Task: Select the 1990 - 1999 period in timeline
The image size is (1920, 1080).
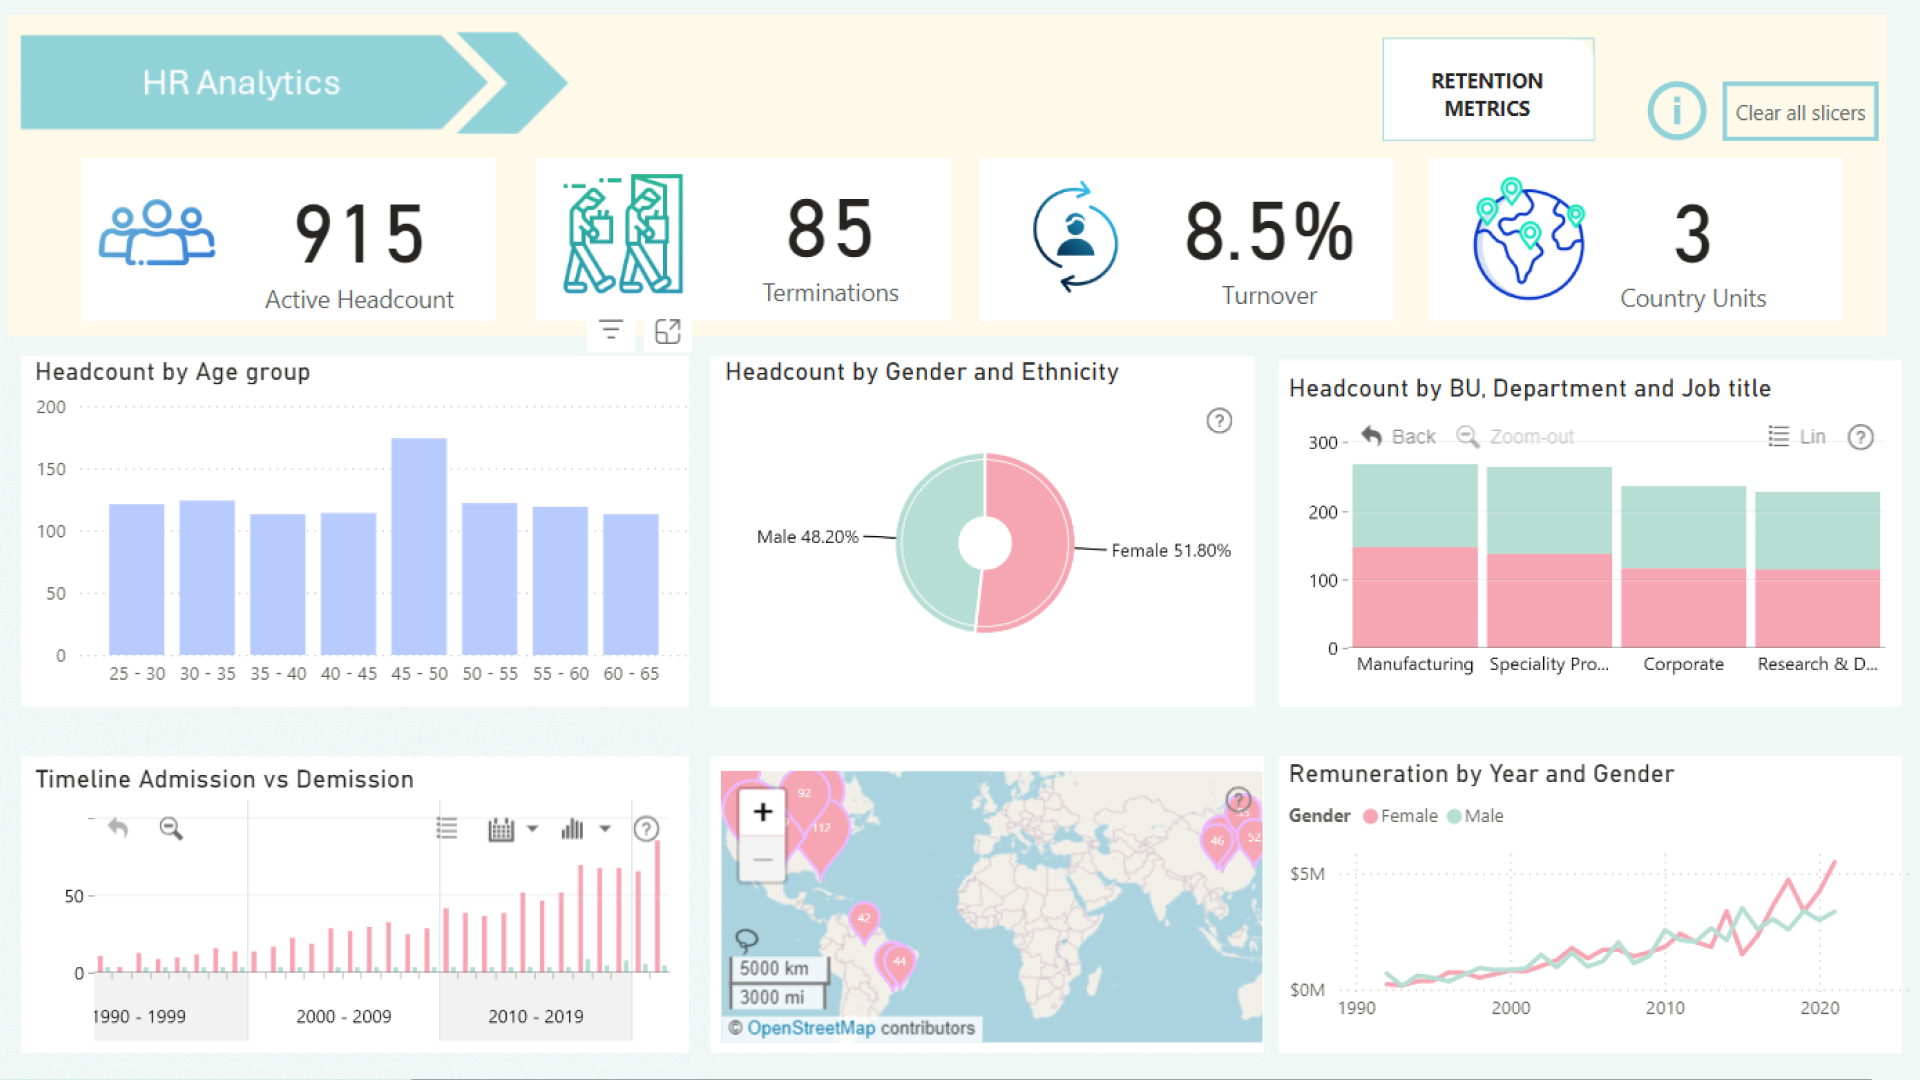Action: coord(140,1016)
